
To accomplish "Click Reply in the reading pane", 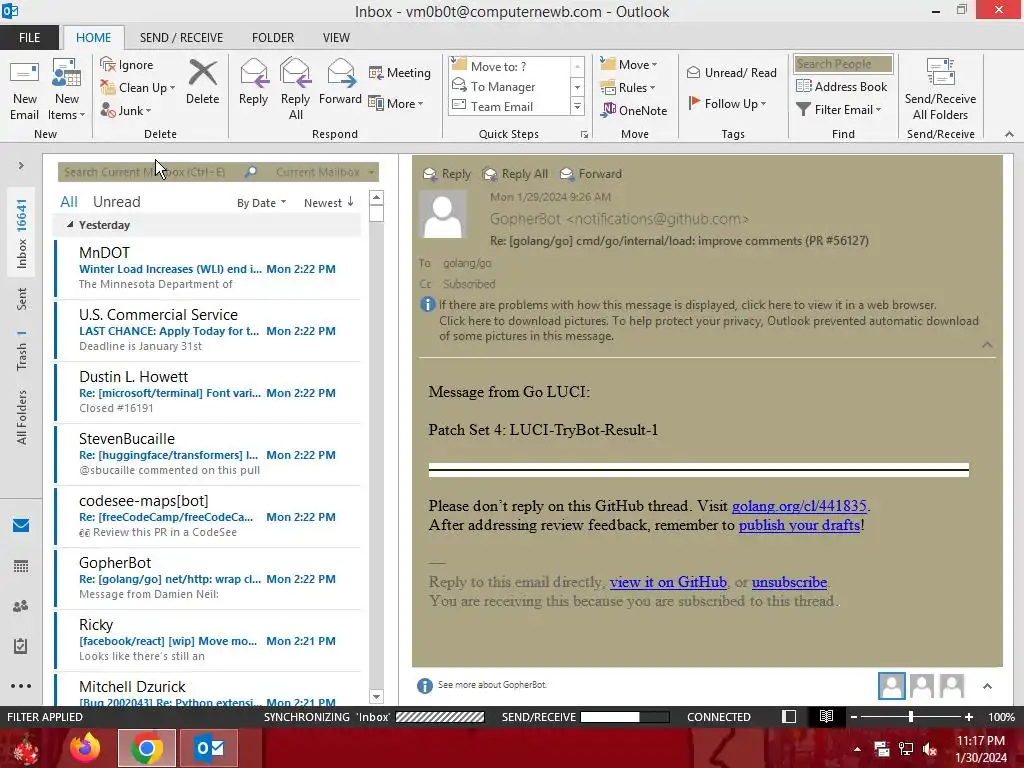I will (x=447, y=174).
